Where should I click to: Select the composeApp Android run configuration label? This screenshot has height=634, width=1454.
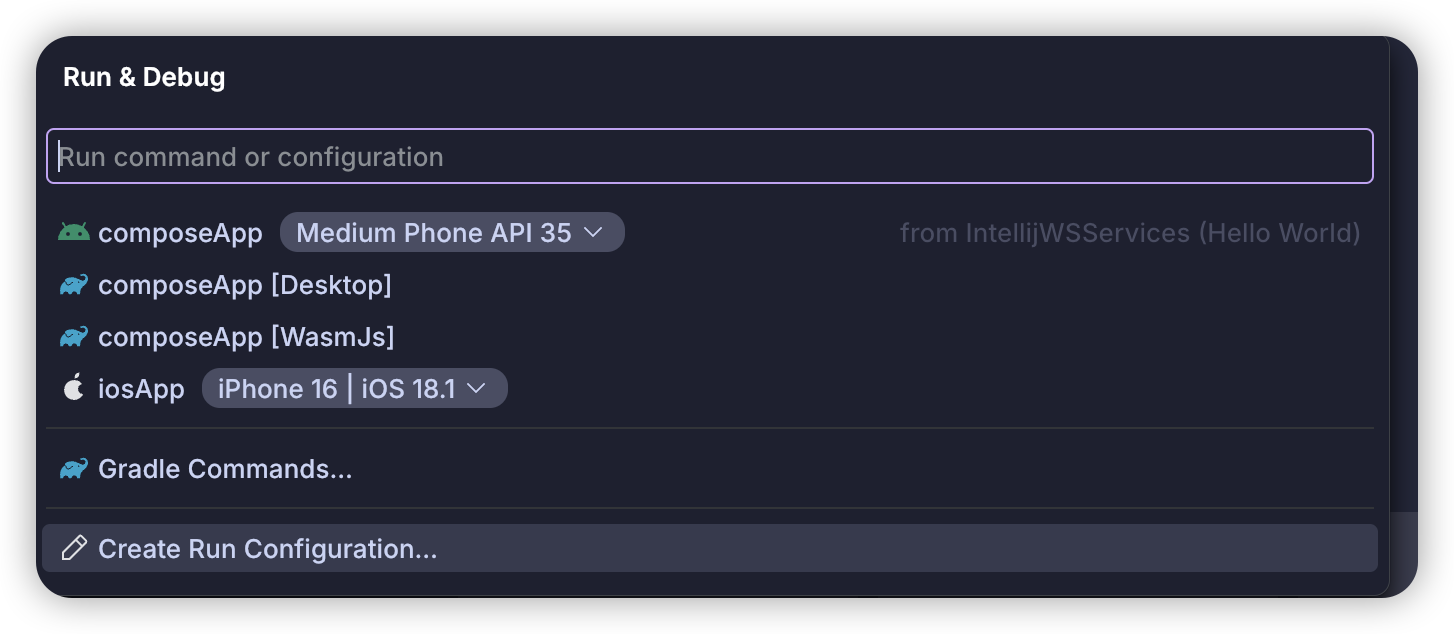pyautogui.click(x=180, y=233)
